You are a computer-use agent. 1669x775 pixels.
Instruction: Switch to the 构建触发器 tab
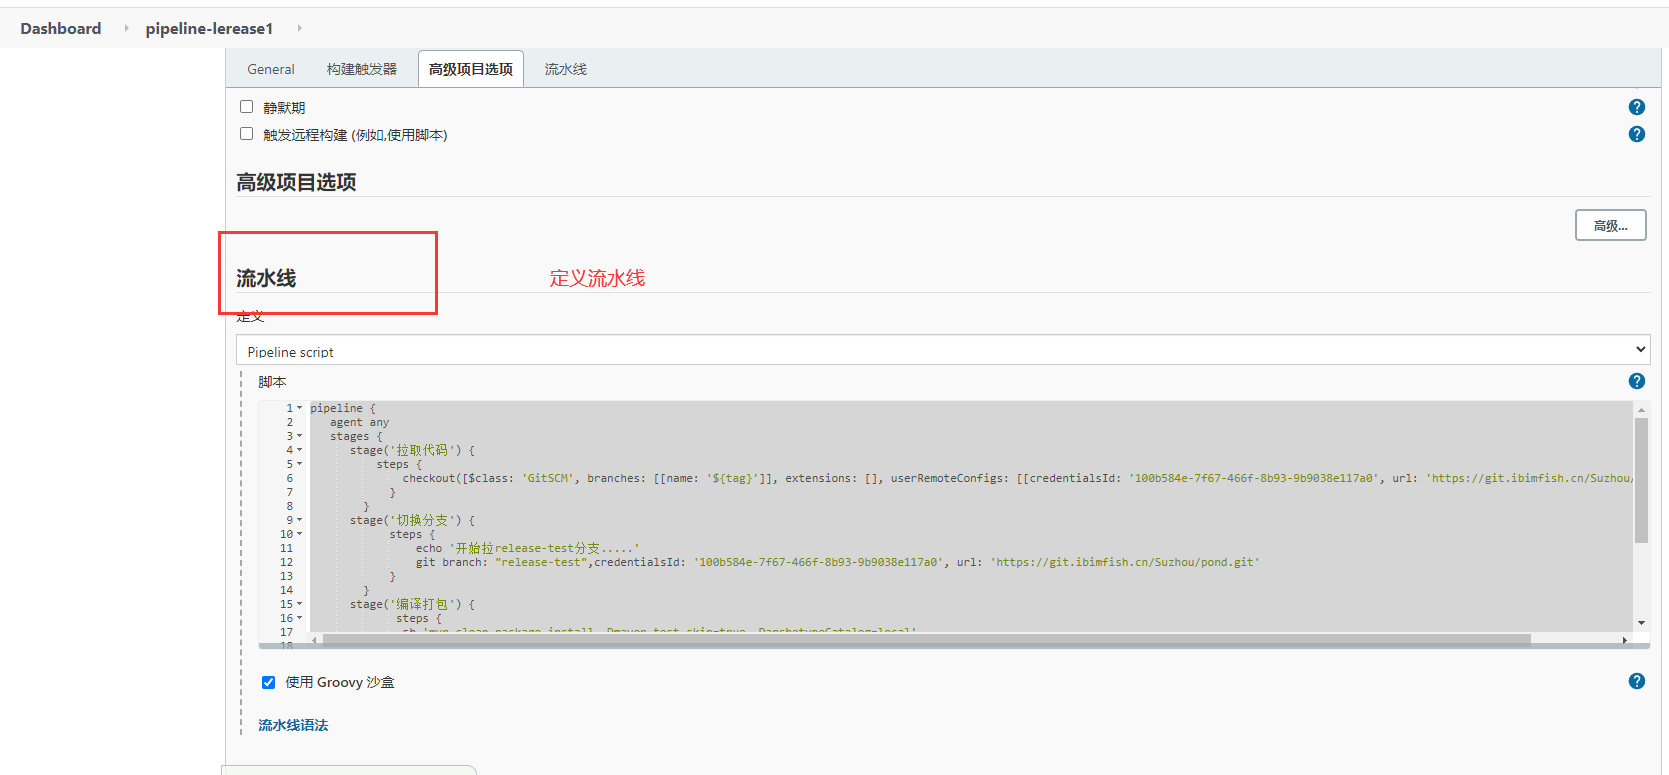(362, 69)
